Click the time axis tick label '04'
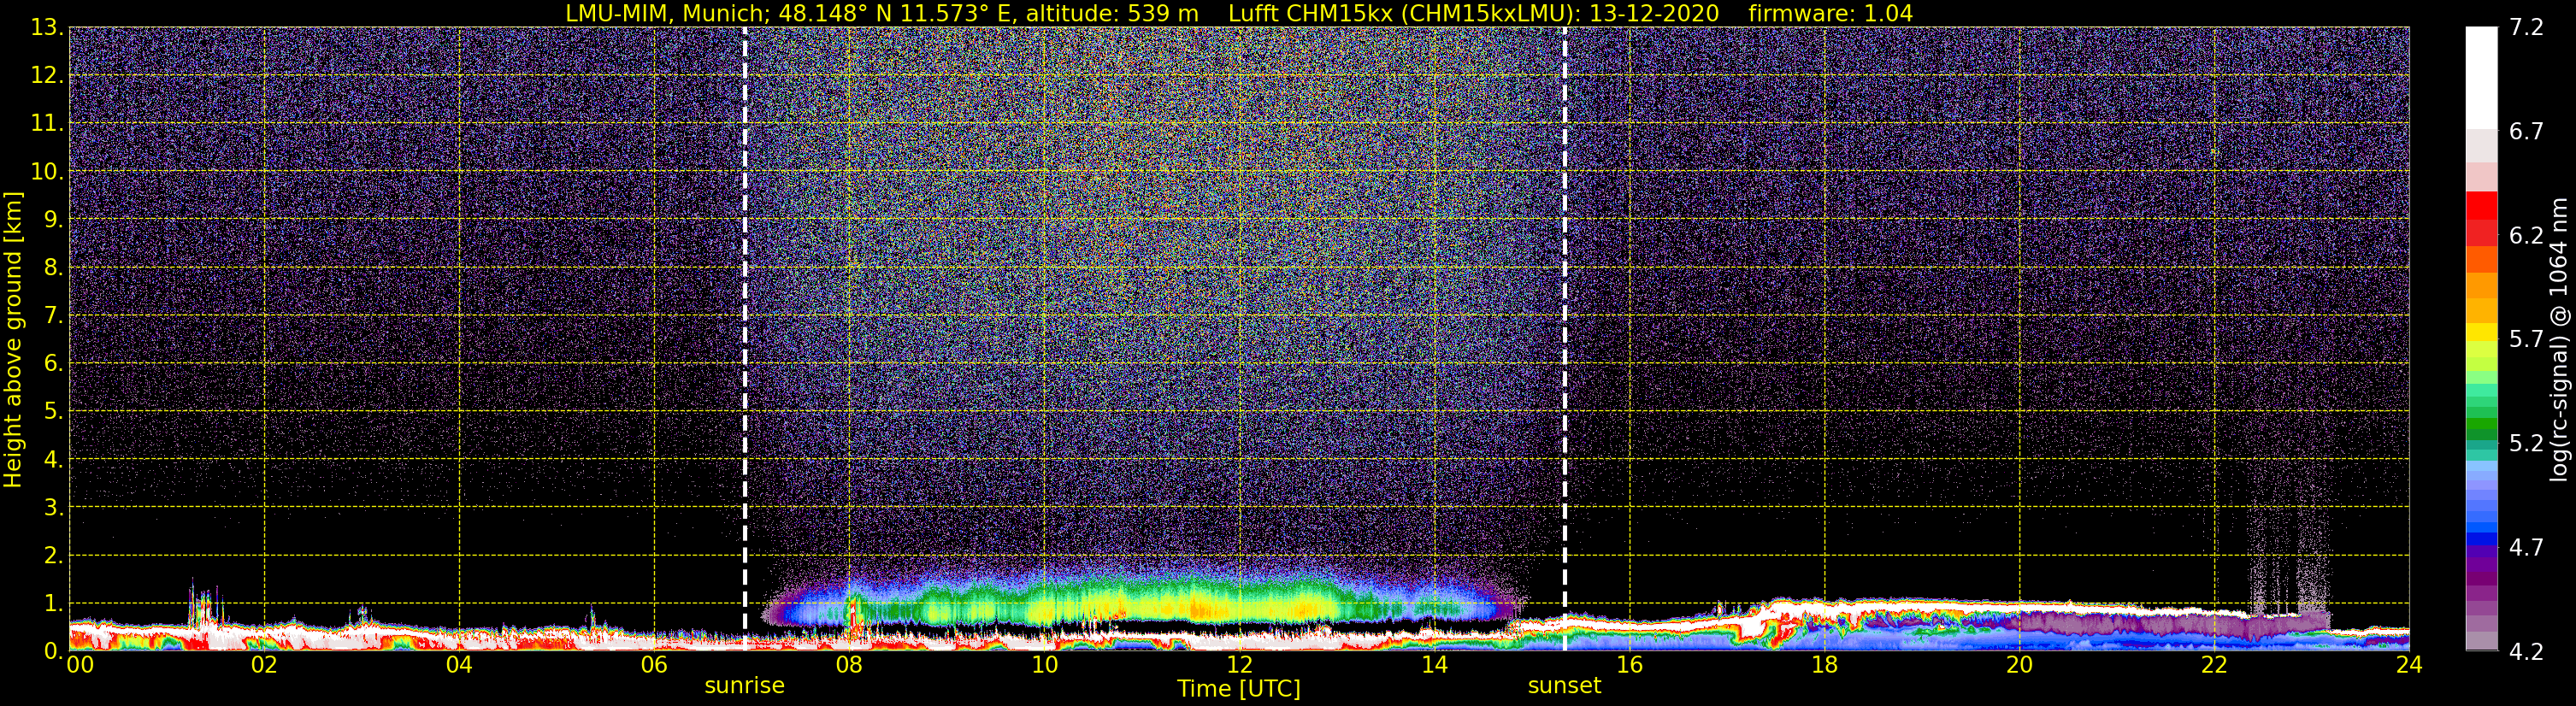 (x=459, y=665)
